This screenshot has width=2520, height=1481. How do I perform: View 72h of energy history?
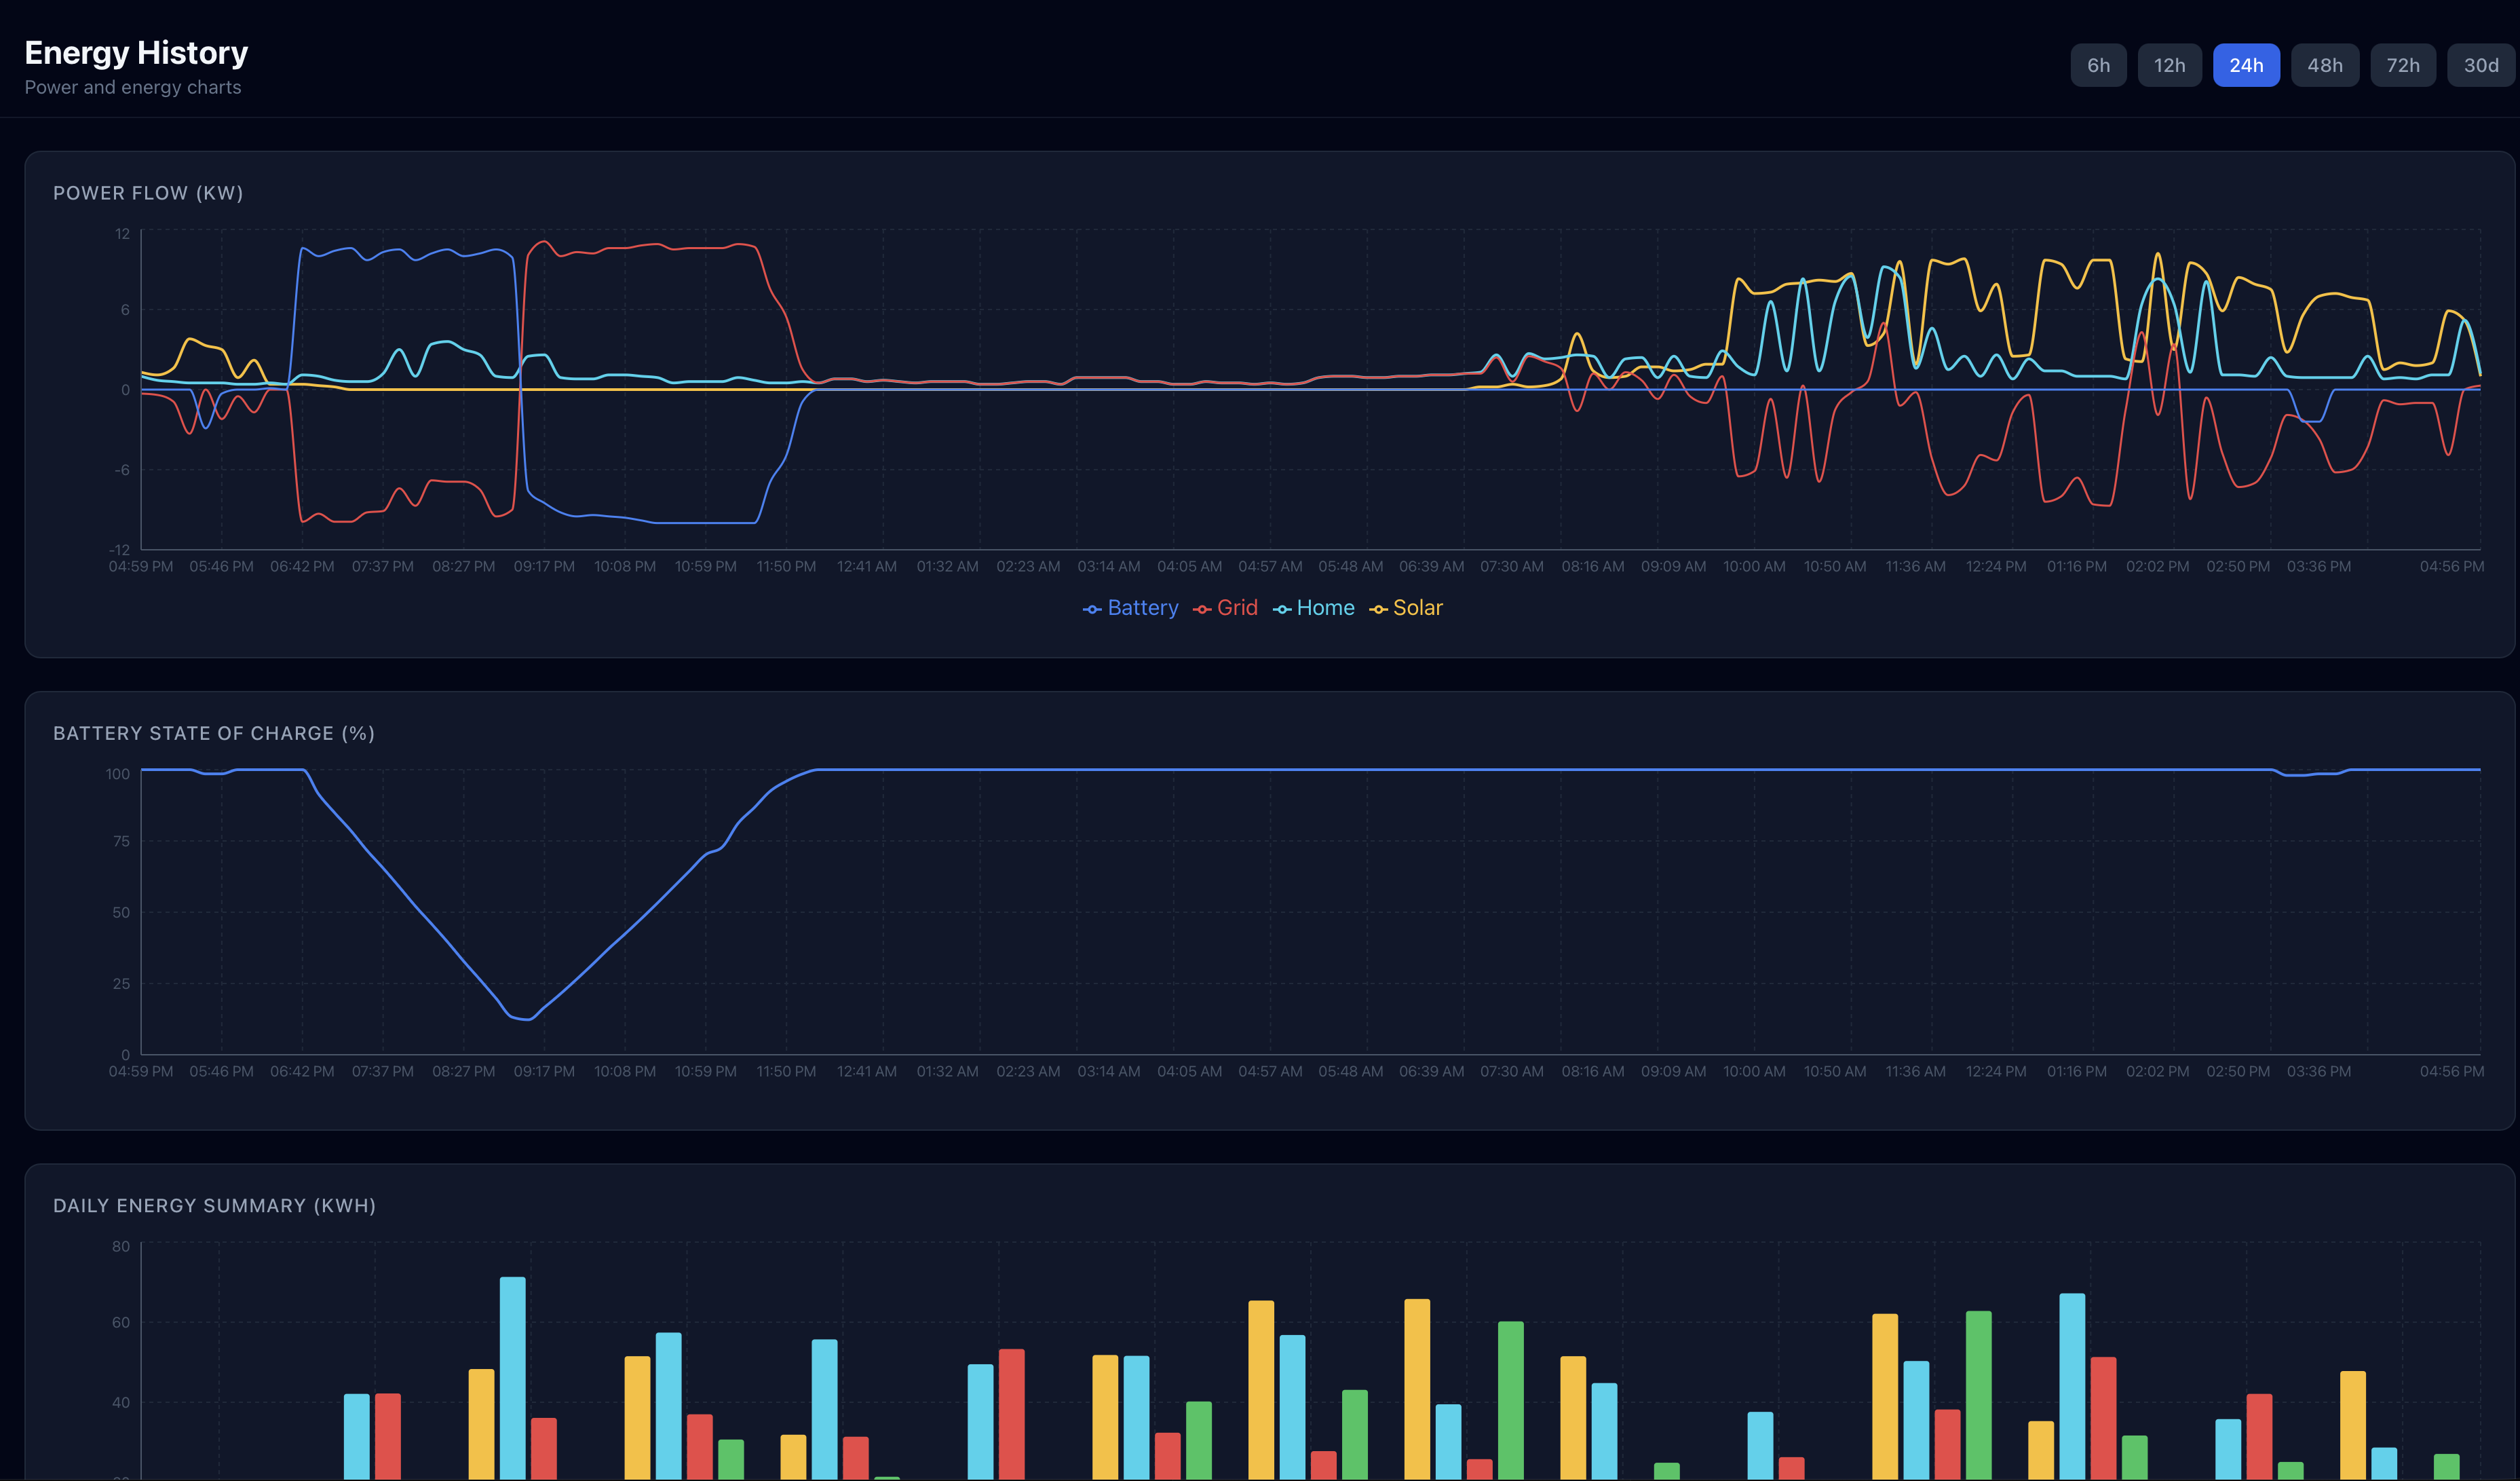(2403, 65)
